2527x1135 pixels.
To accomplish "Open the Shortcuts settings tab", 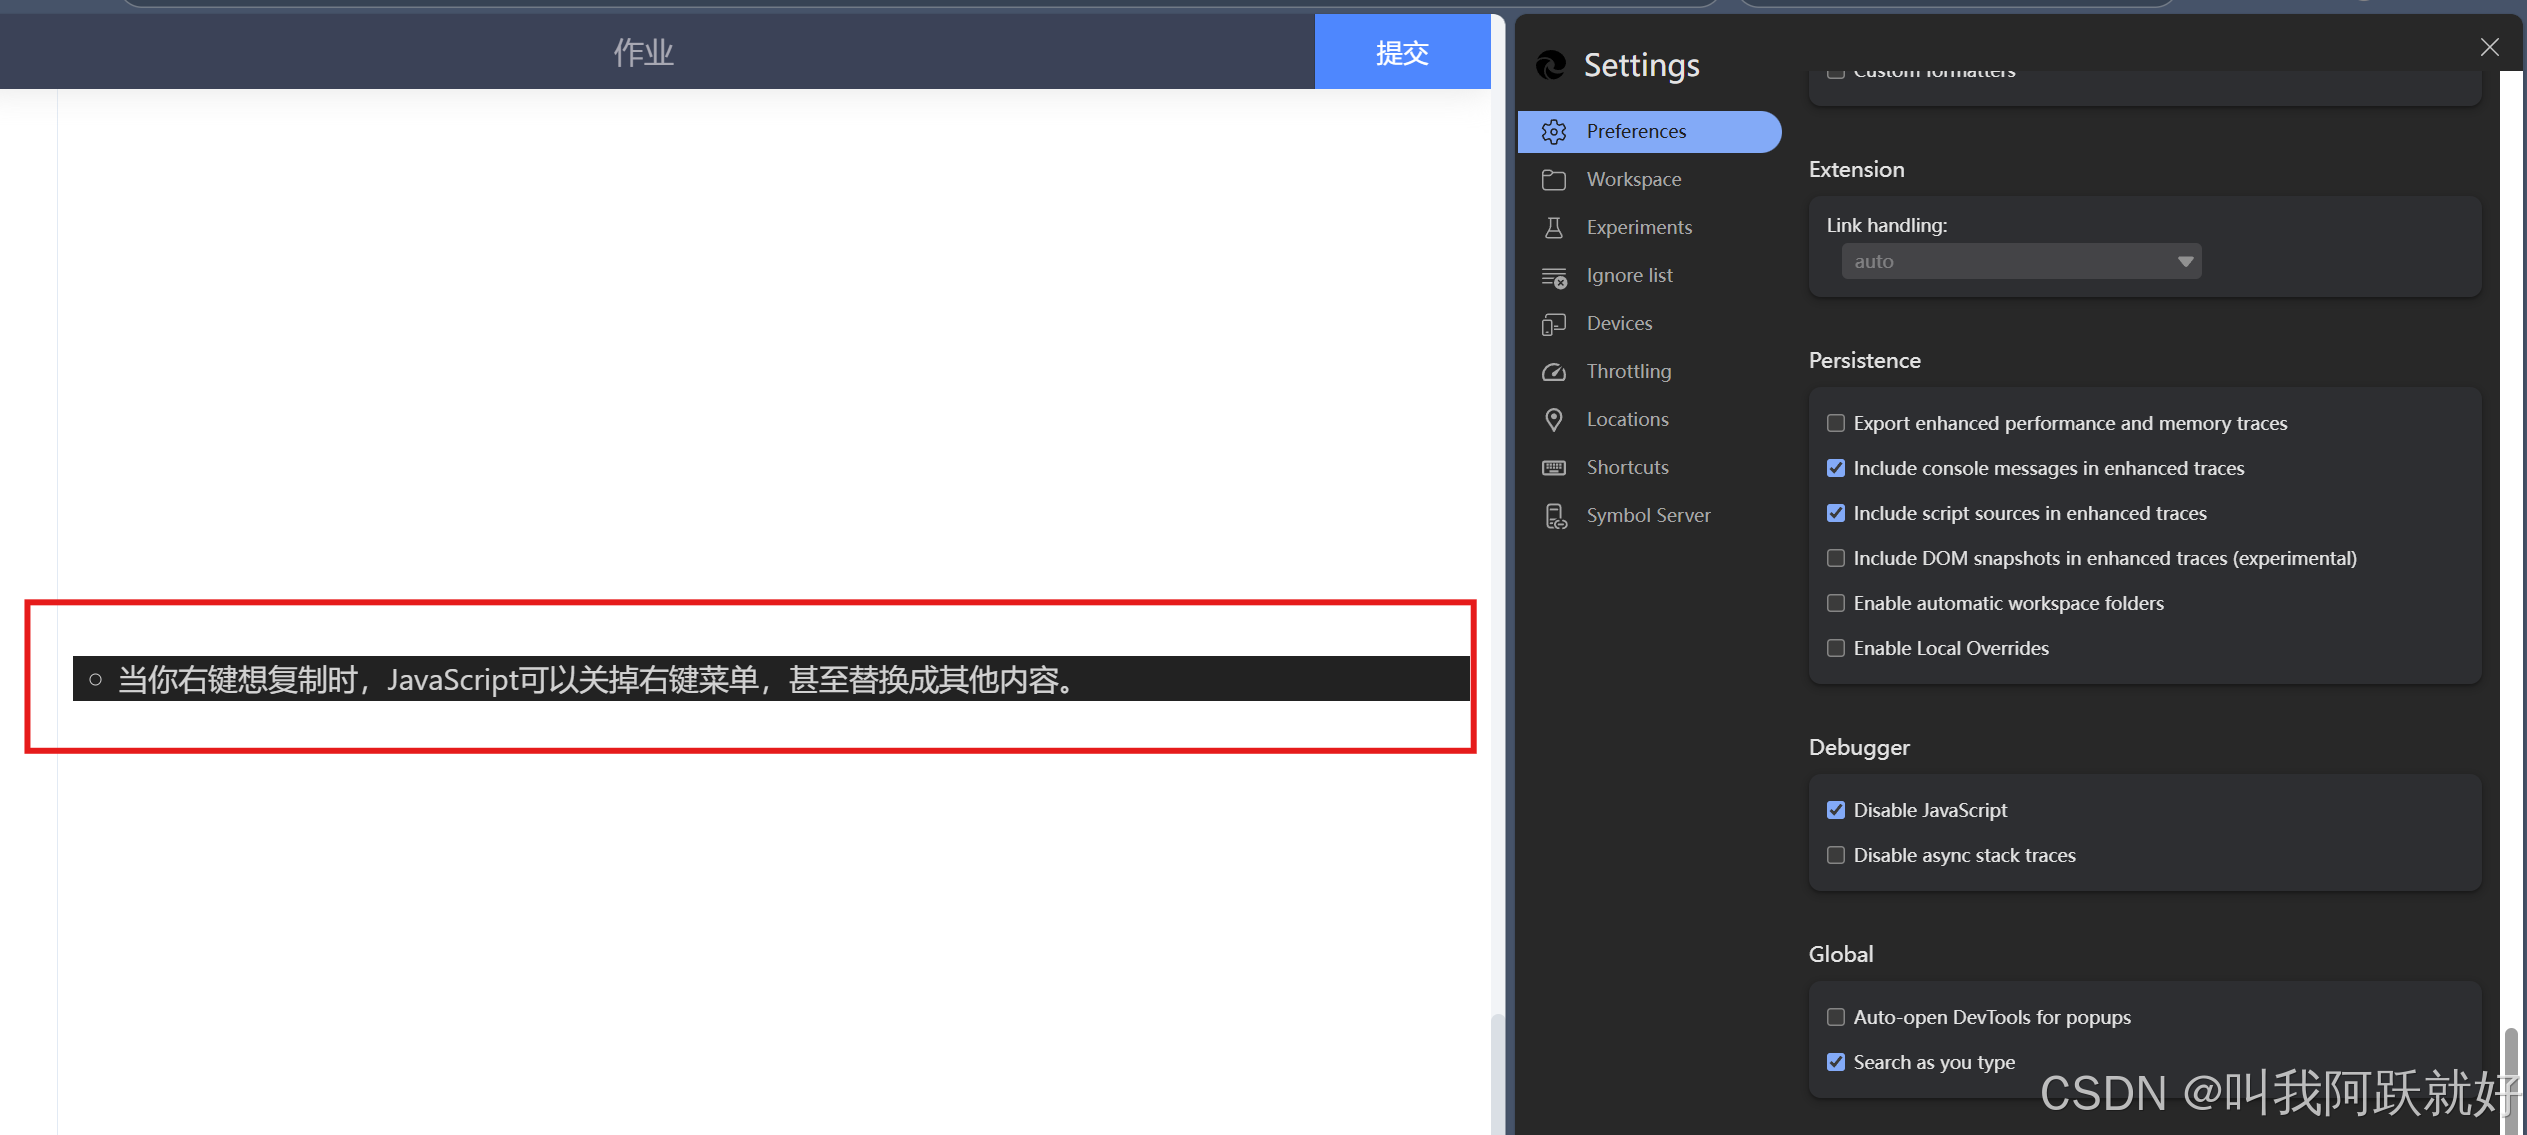I will [x=1627, y=467].
